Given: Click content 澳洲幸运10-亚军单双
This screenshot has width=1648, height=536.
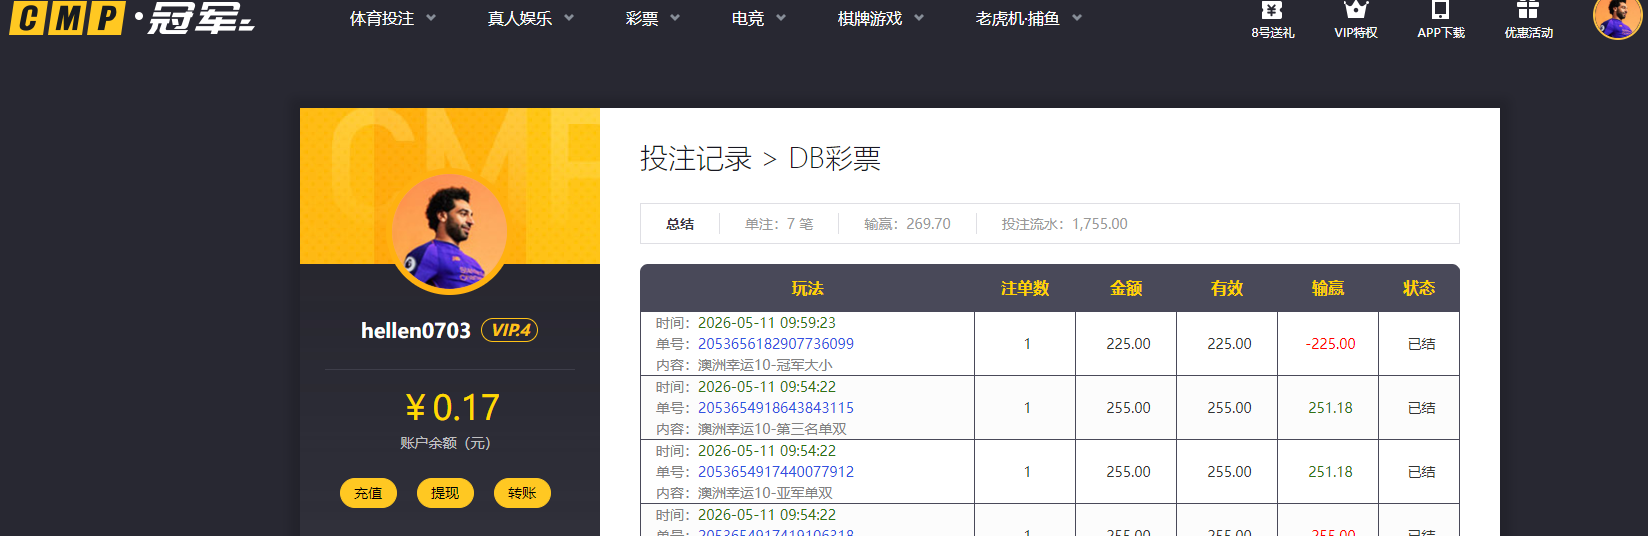Looking at the screenshot, I should click(765, 493).
